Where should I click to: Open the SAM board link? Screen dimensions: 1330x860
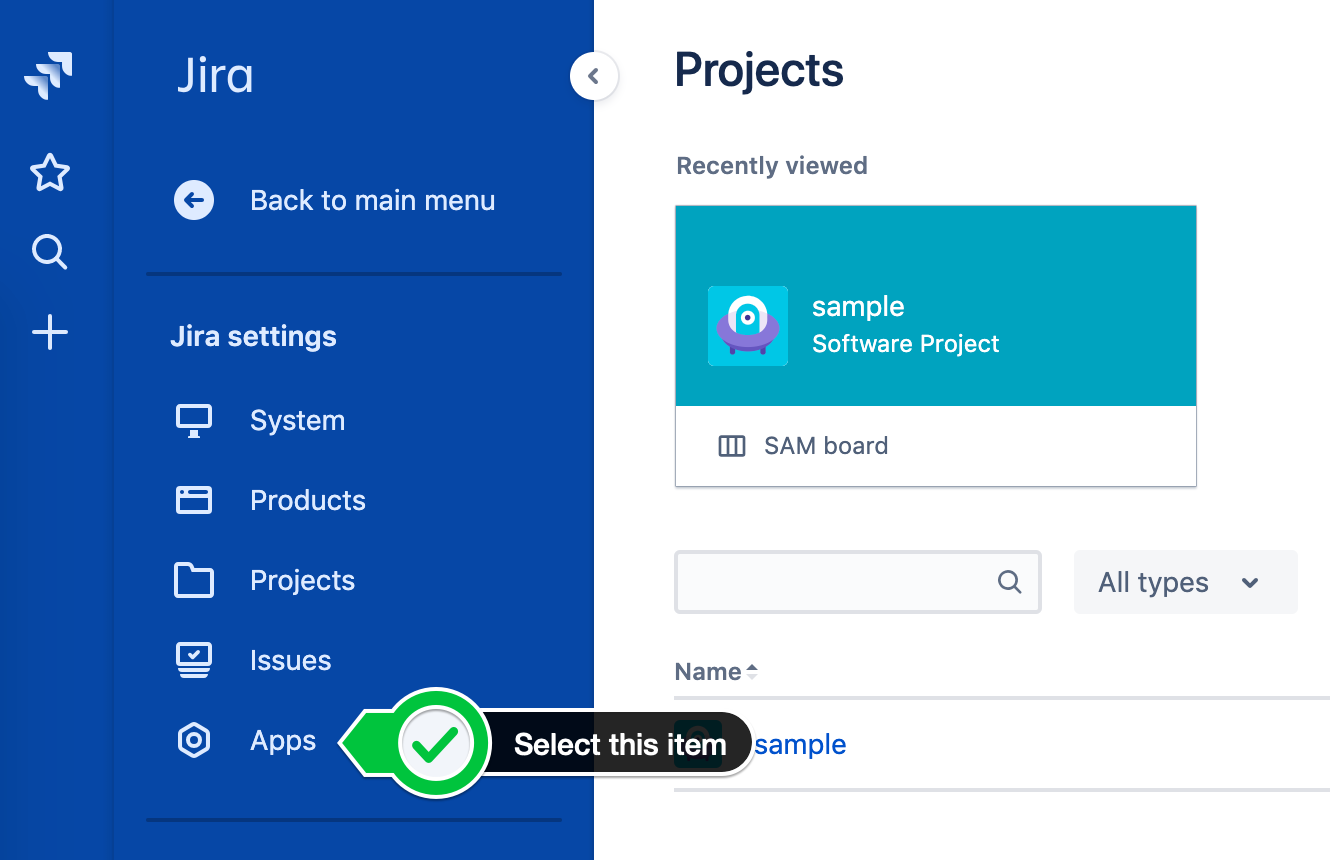(826, 446)
